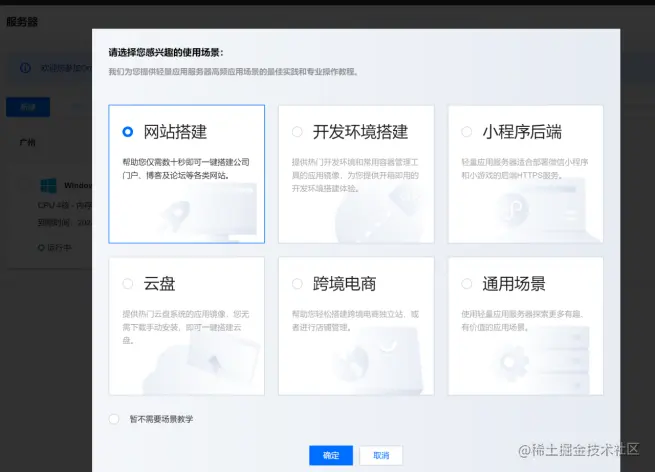655x472 pixels.
Task: Click the 通用场景 card title
Action: tap(514, 284)
